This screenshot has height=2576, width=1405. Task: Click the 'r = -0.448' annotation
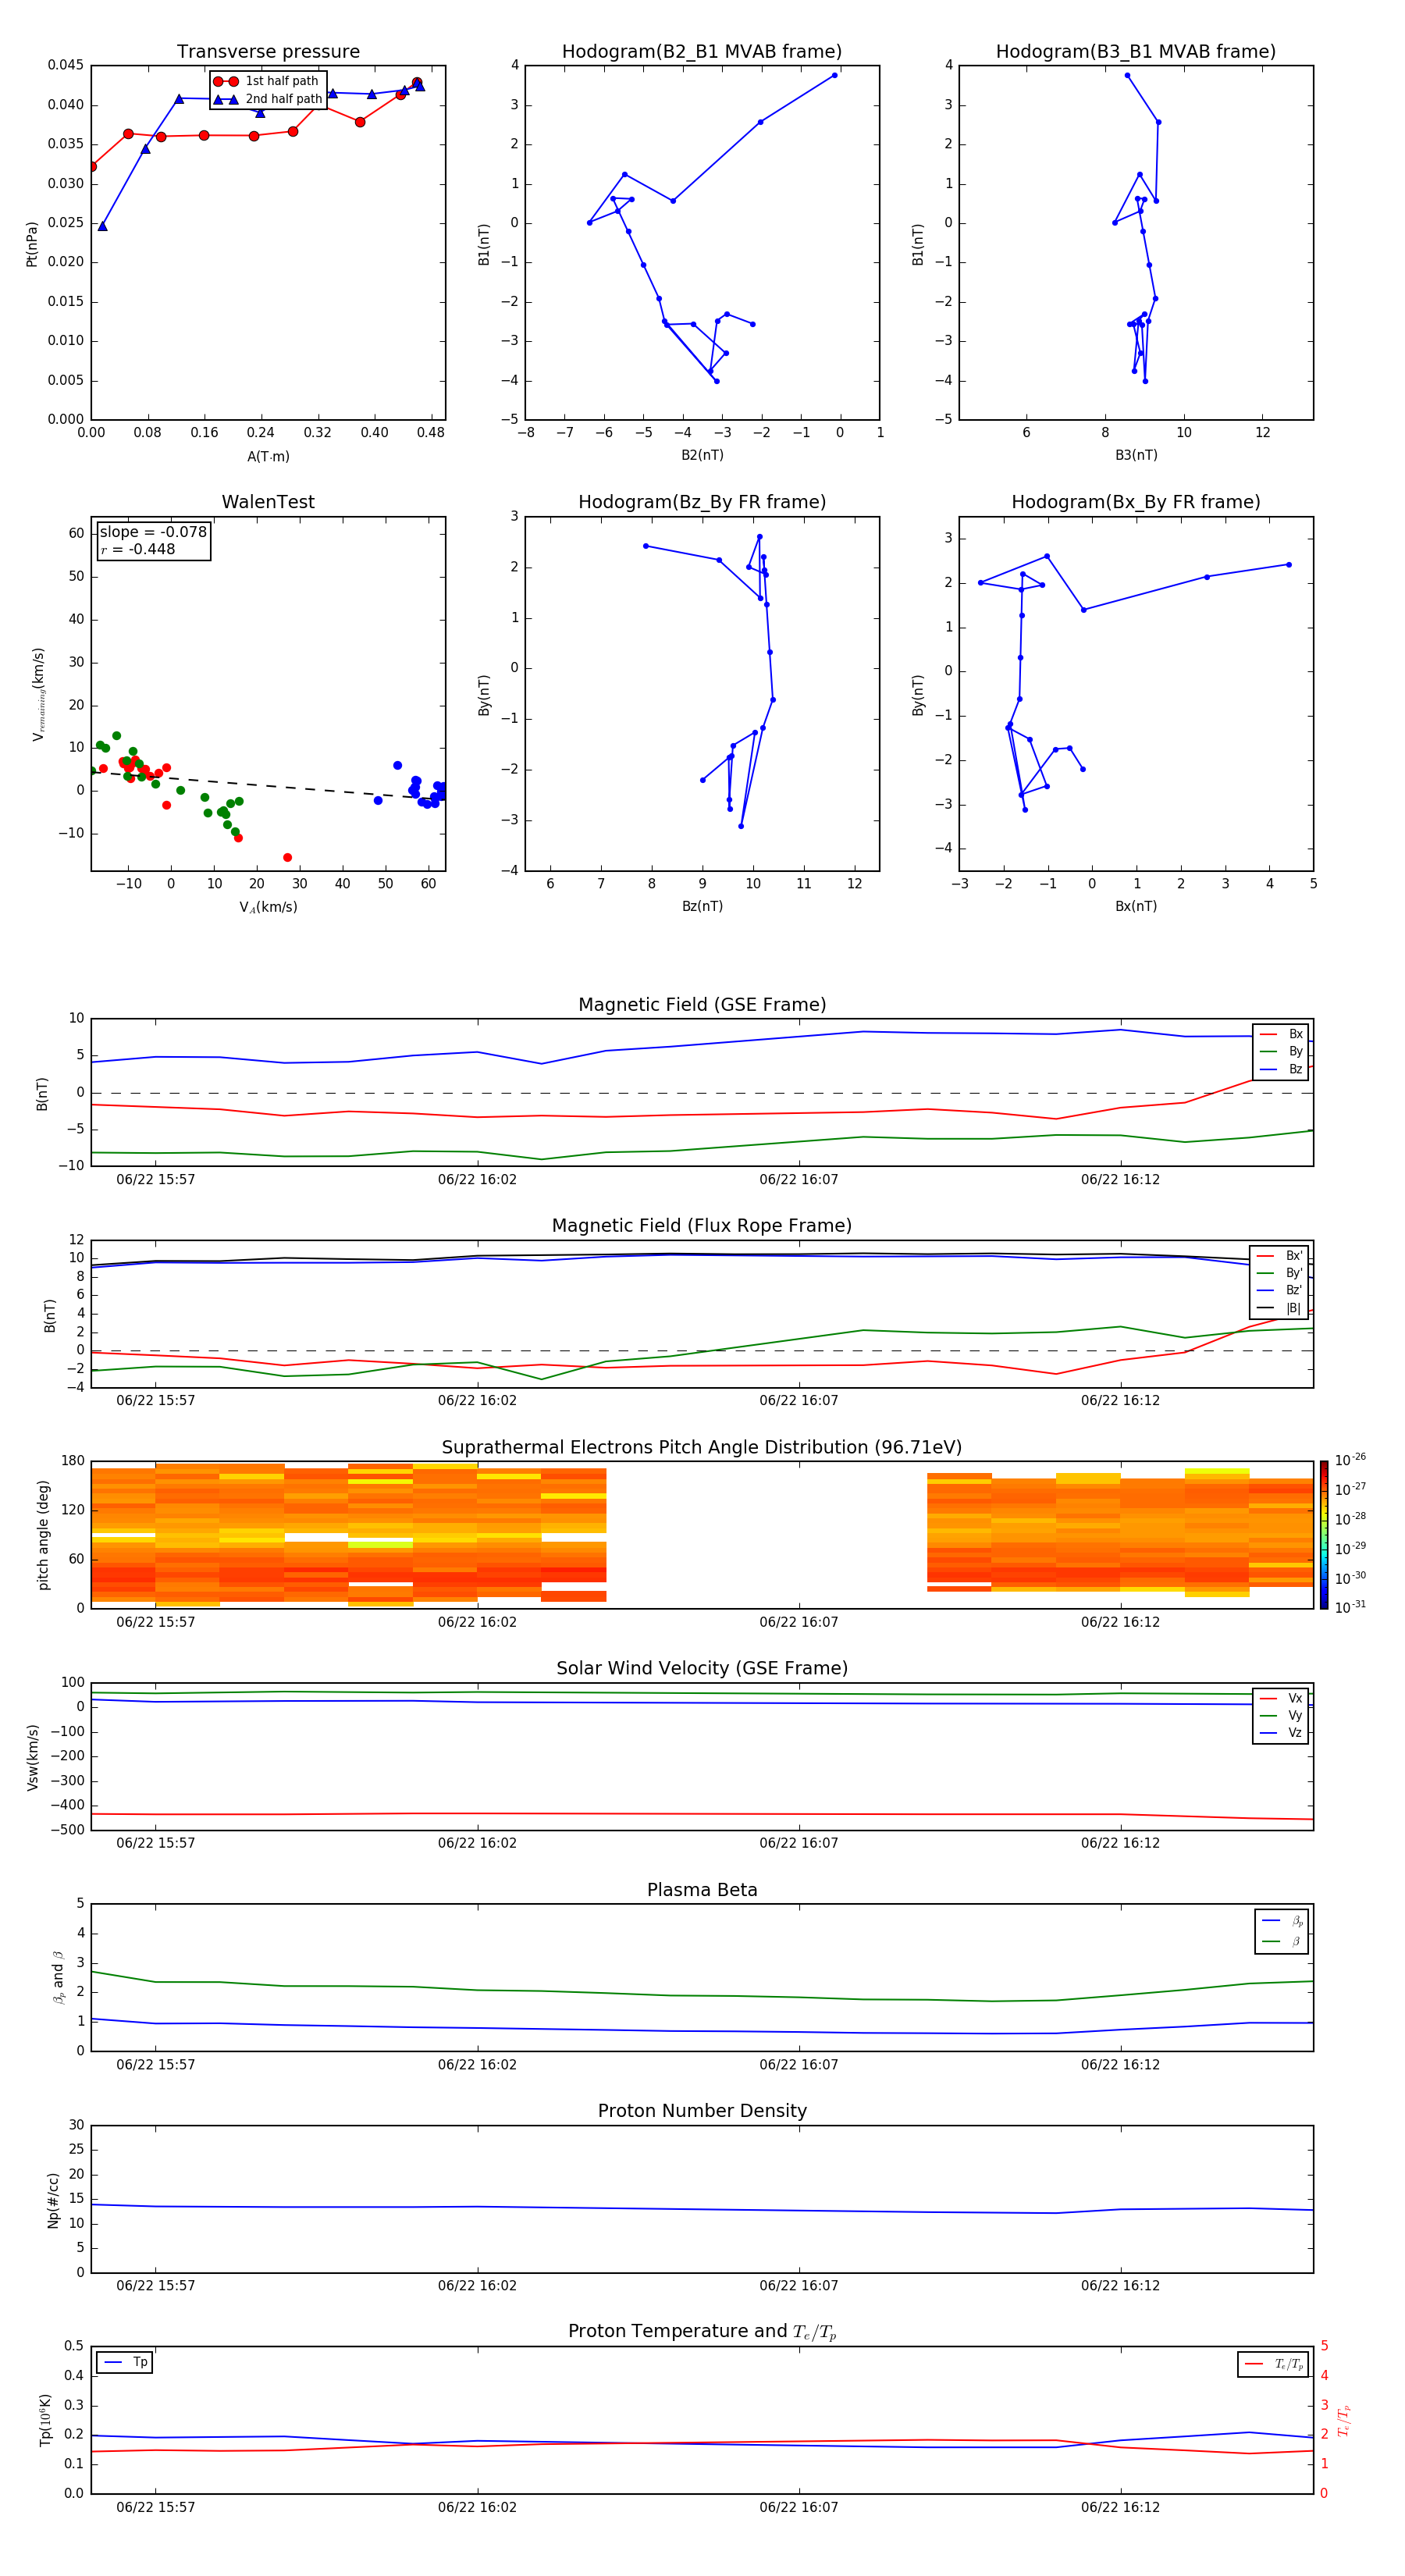tap(138, 549)
